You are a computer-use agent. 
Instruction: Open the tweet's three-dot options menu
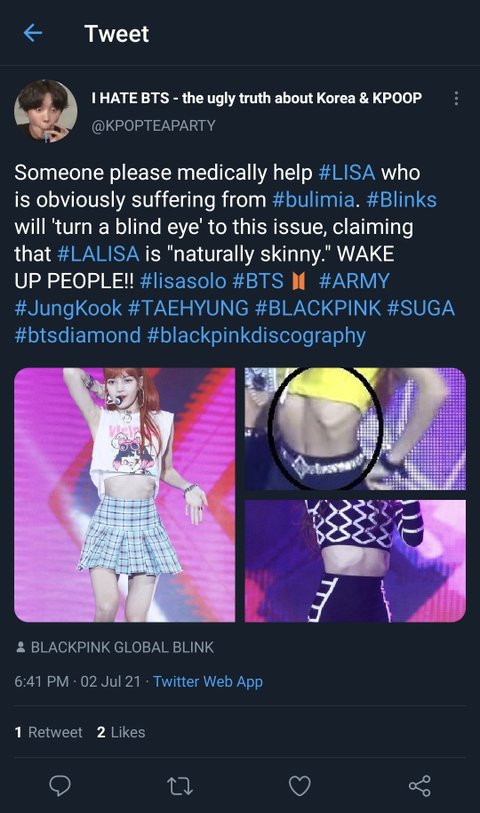coord(456,99)
